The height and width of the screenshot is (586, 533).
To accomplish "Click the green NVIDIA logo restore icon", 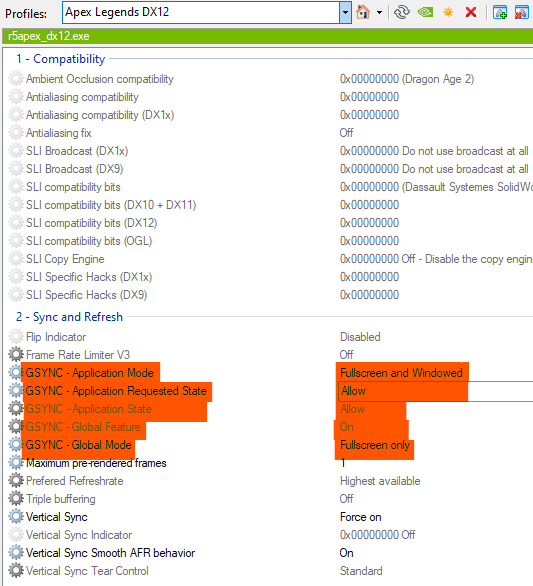I will pos(425,12).
